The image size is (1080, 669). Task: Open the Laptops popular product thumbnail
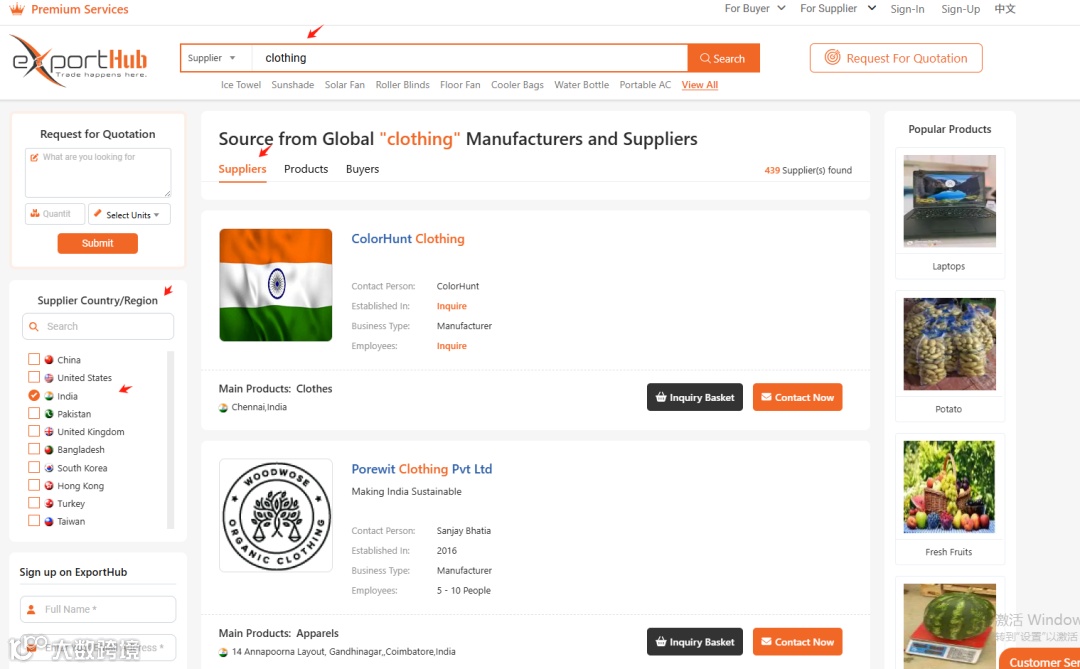(949, 200)
